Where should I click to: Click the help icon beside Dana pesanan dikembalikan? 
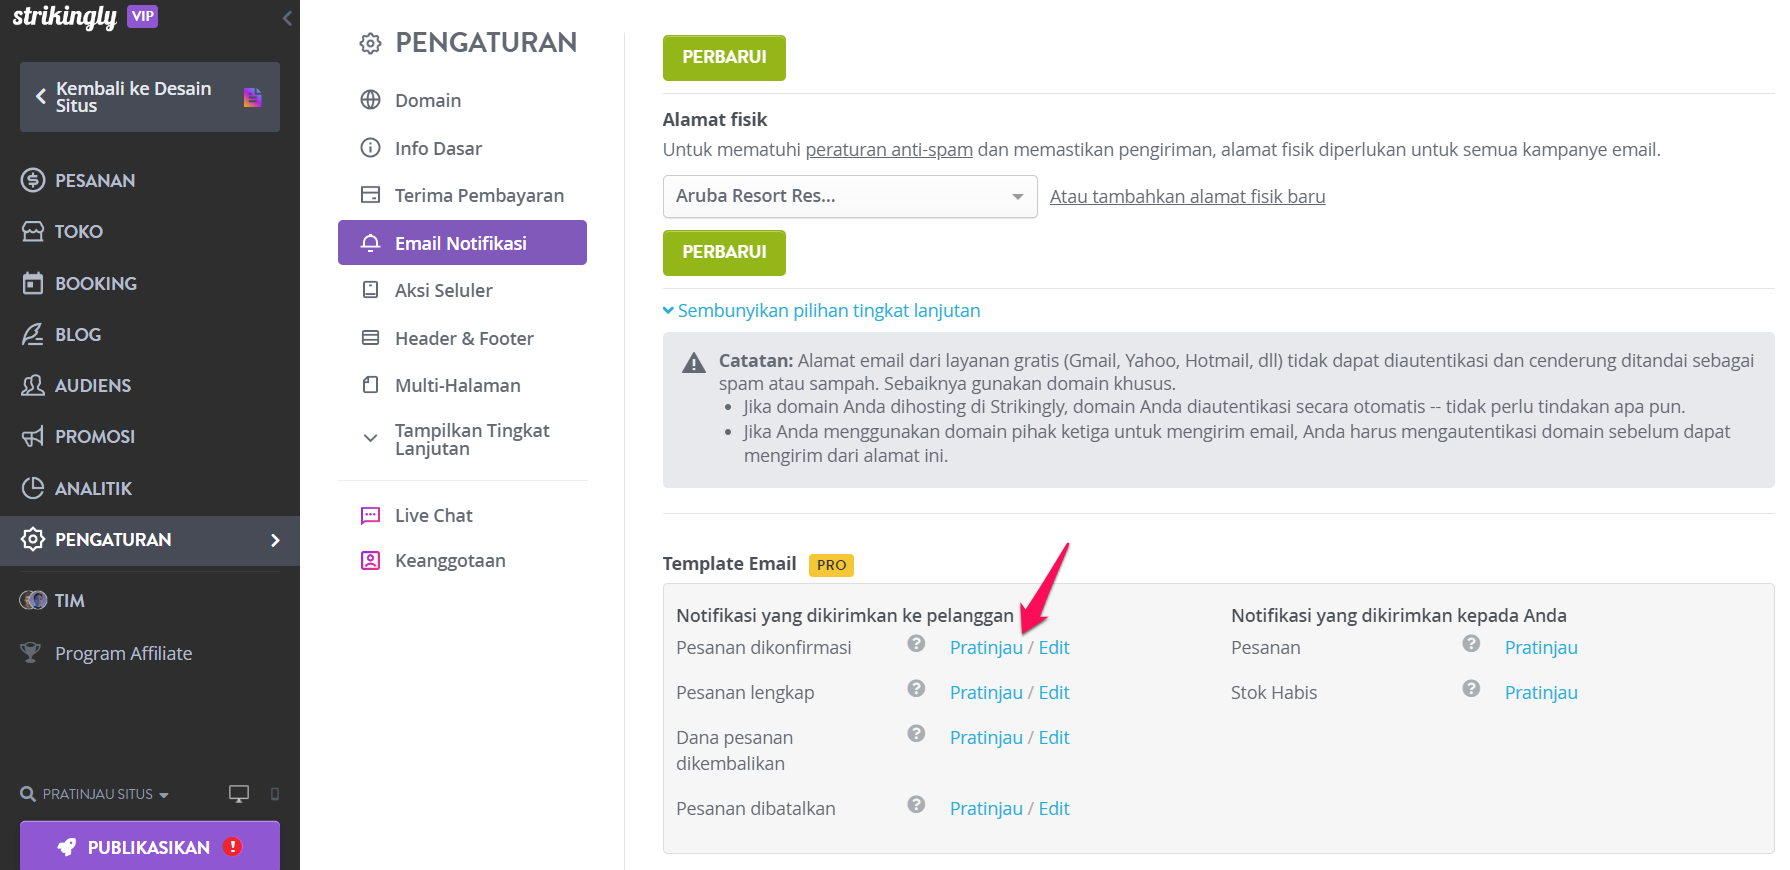tap(916, 734)
